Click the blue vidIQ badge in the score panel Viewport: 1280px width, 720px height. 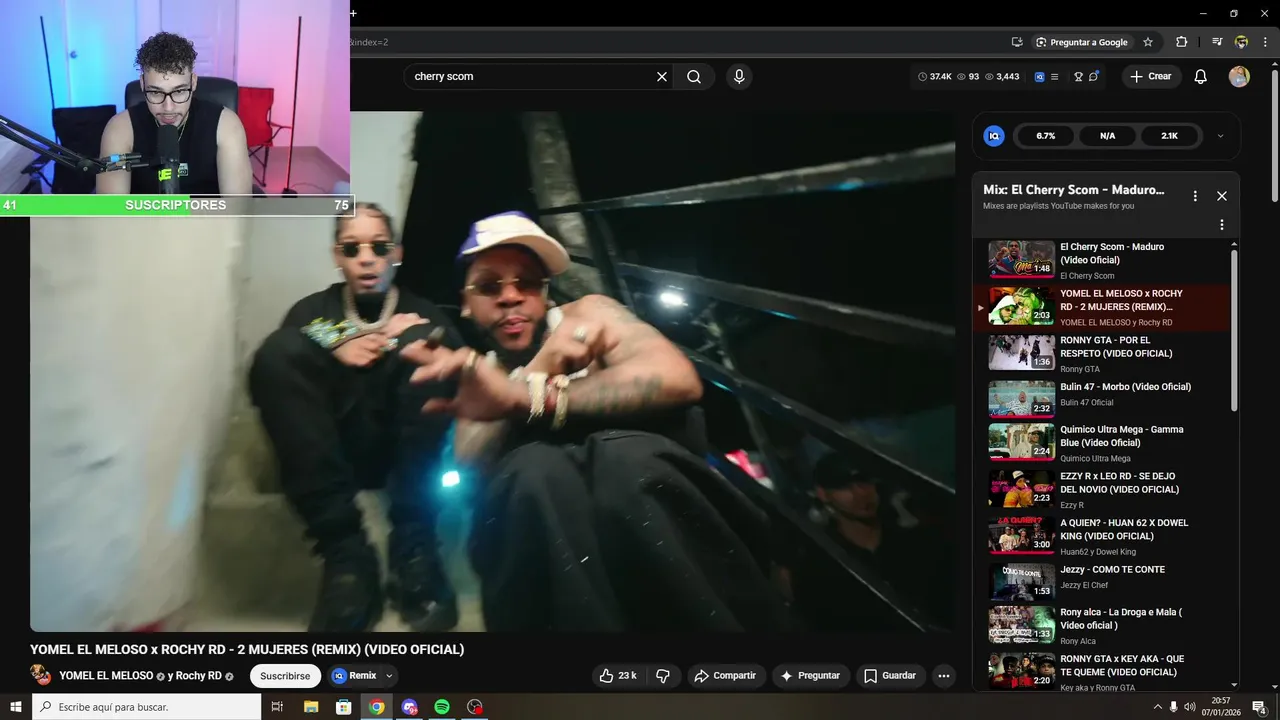pos(994,136)
